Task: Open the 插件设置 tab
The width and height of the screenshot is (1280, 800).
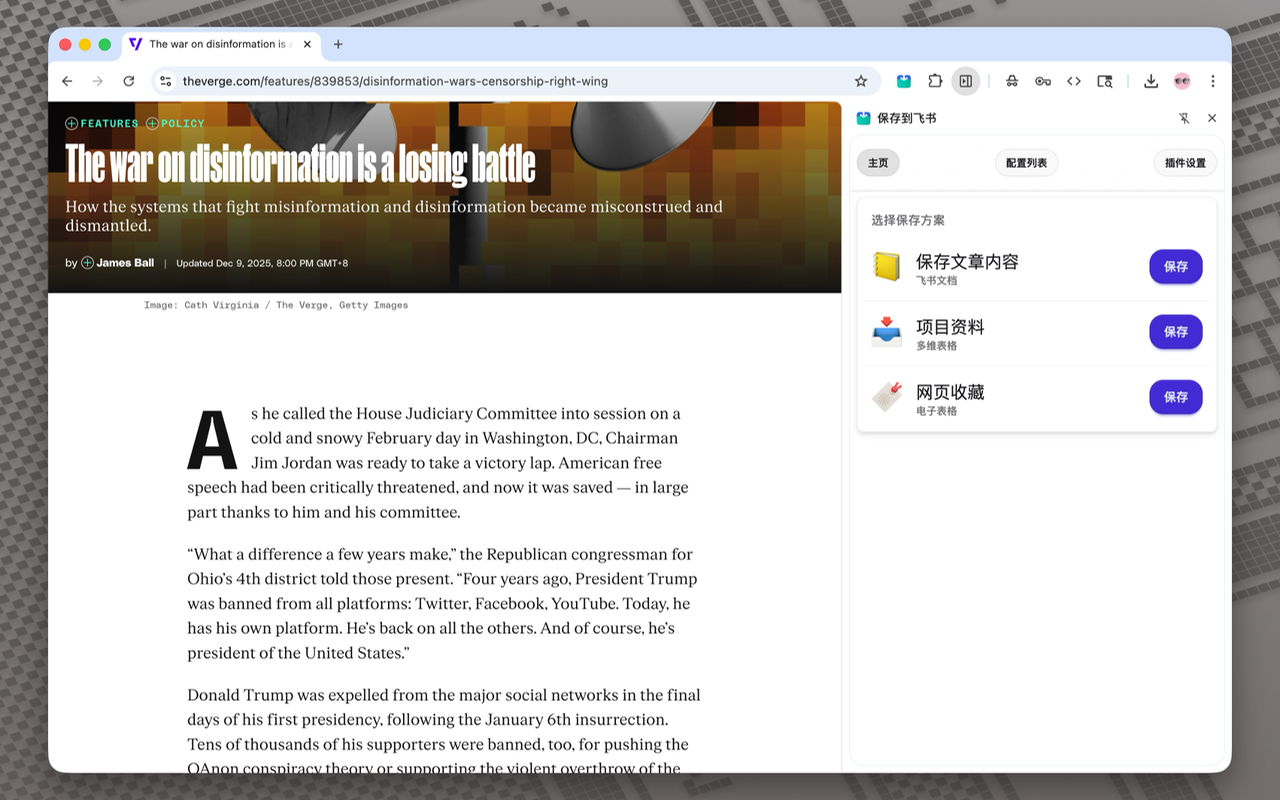Action: (x=1185, y=162)
